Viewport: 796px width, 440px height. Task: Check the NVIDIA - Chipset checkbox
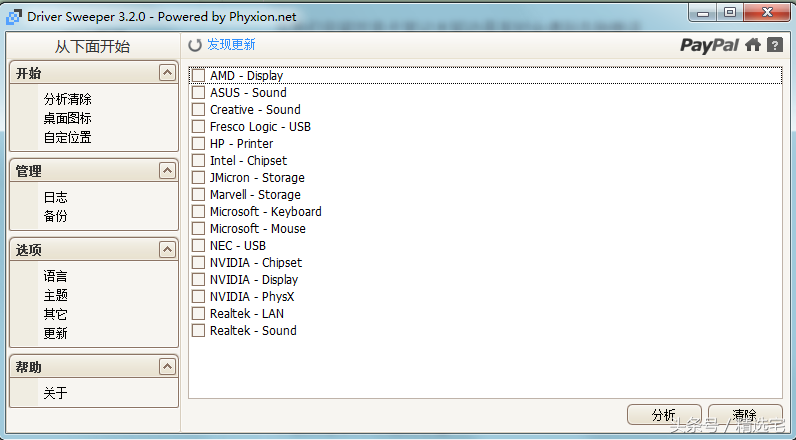coord(198,262)
